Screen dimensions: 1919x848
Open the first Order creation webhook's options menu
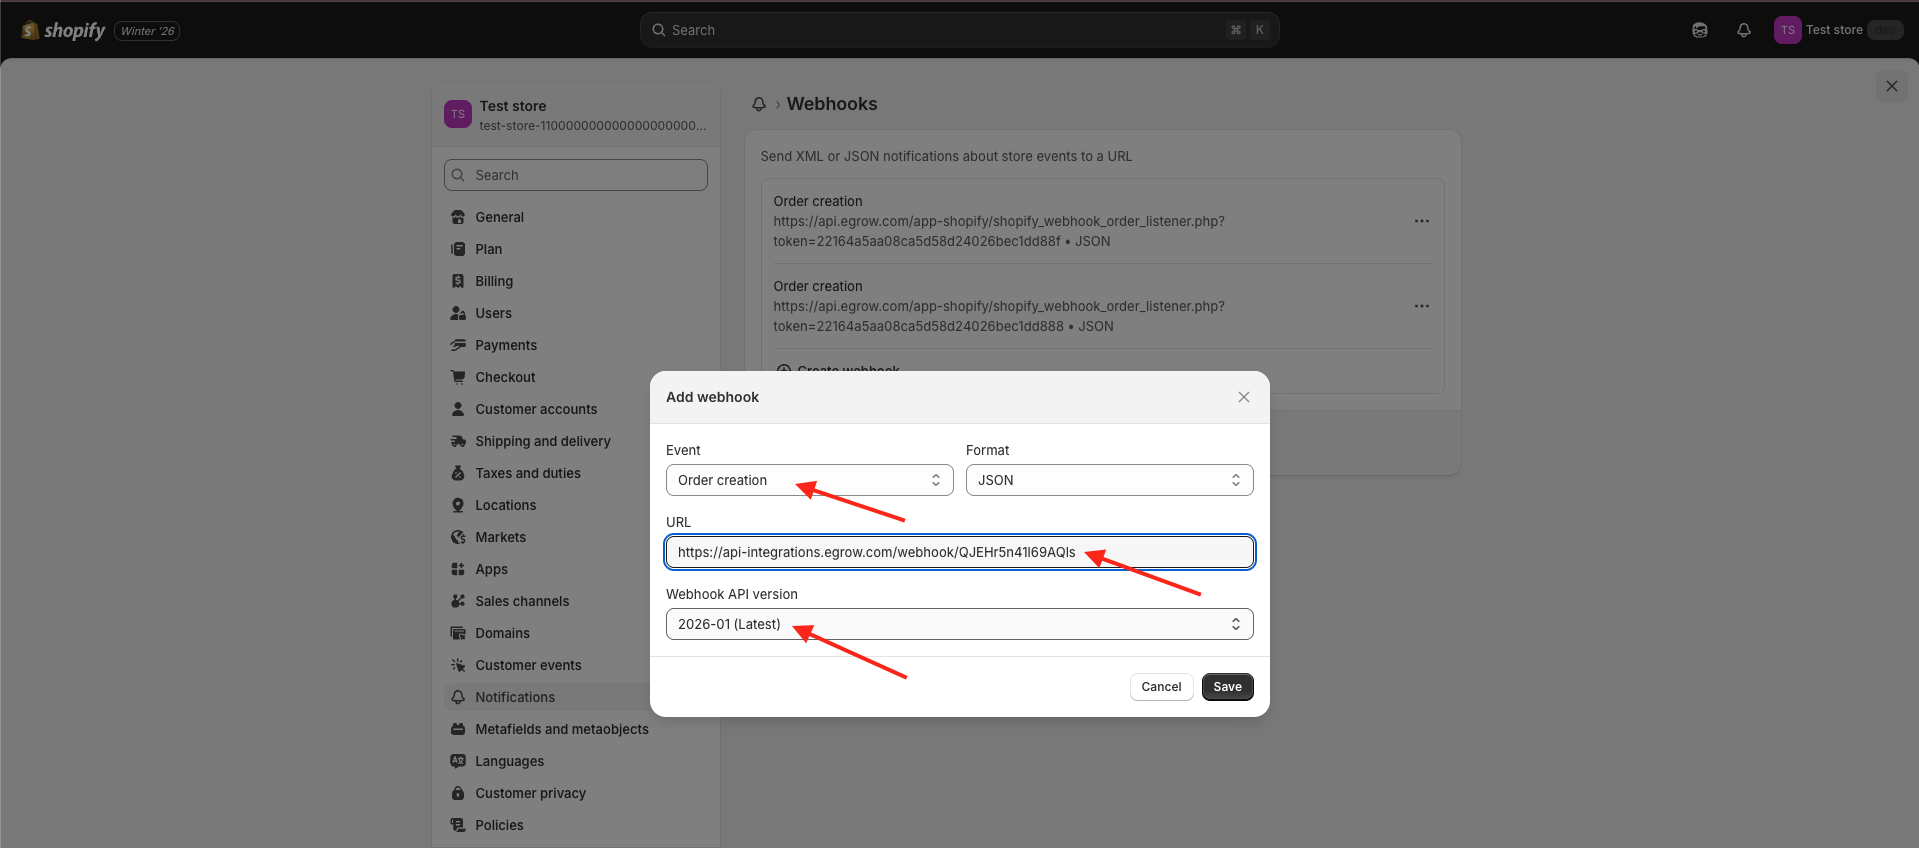pos(1422,221)
